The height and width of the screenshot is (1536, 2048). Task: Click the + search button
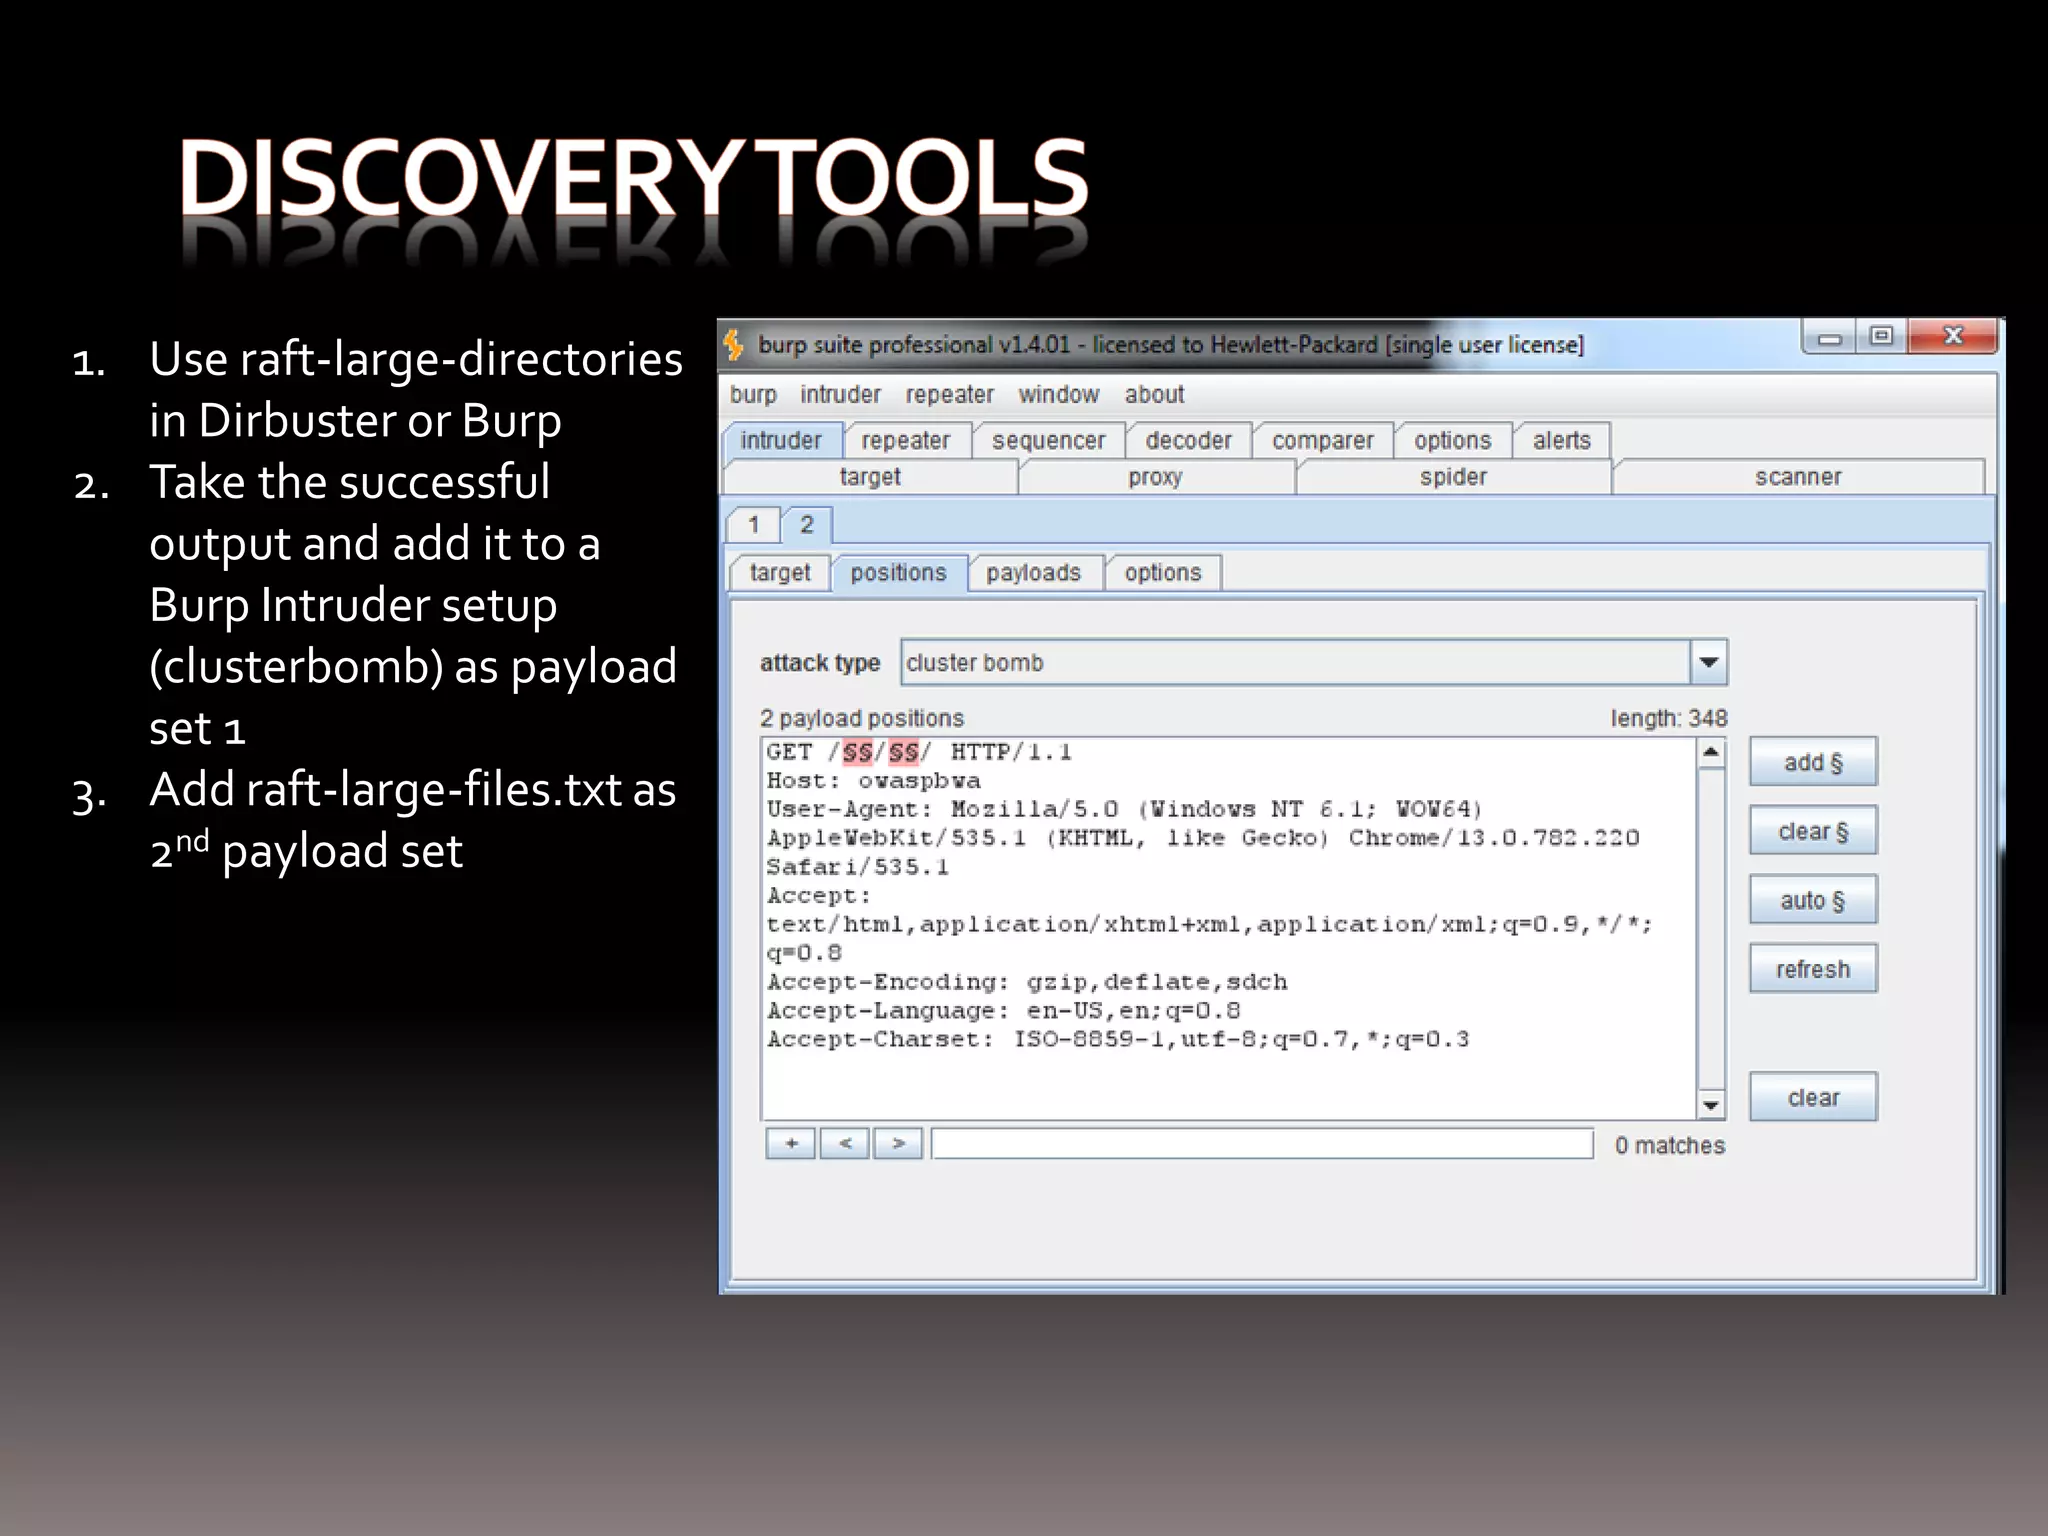791,1143
